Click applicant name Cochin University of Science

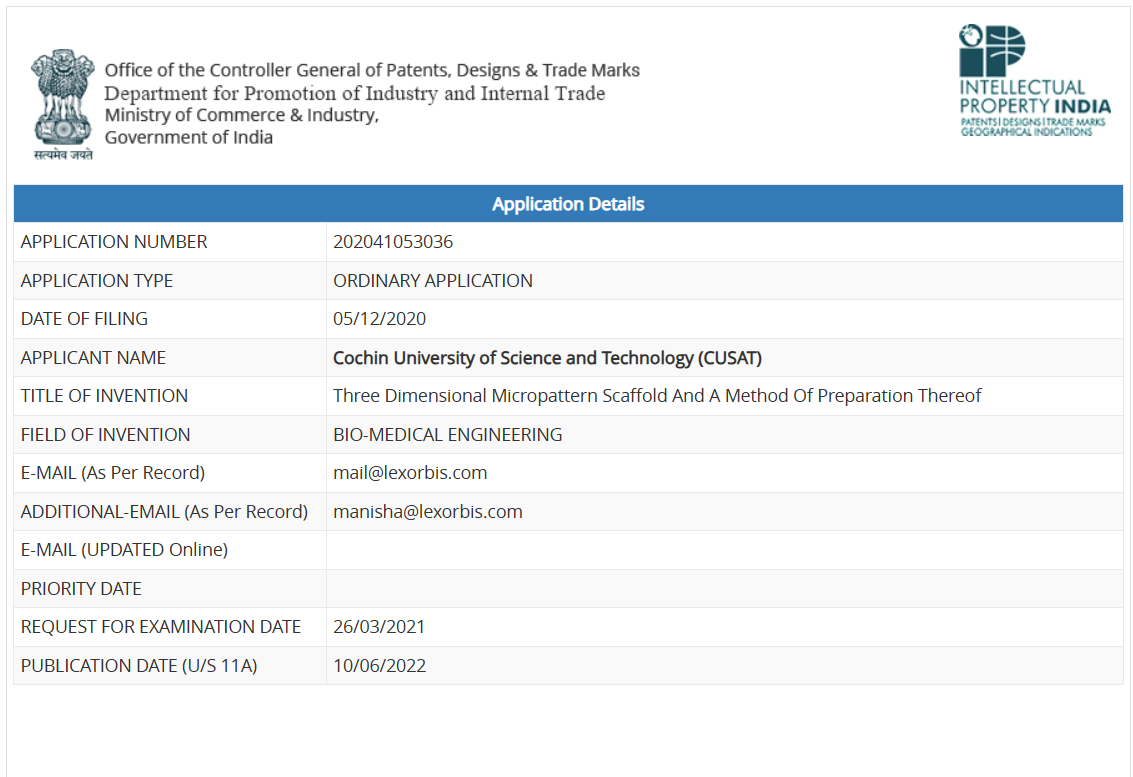click(x=547, y=358)
